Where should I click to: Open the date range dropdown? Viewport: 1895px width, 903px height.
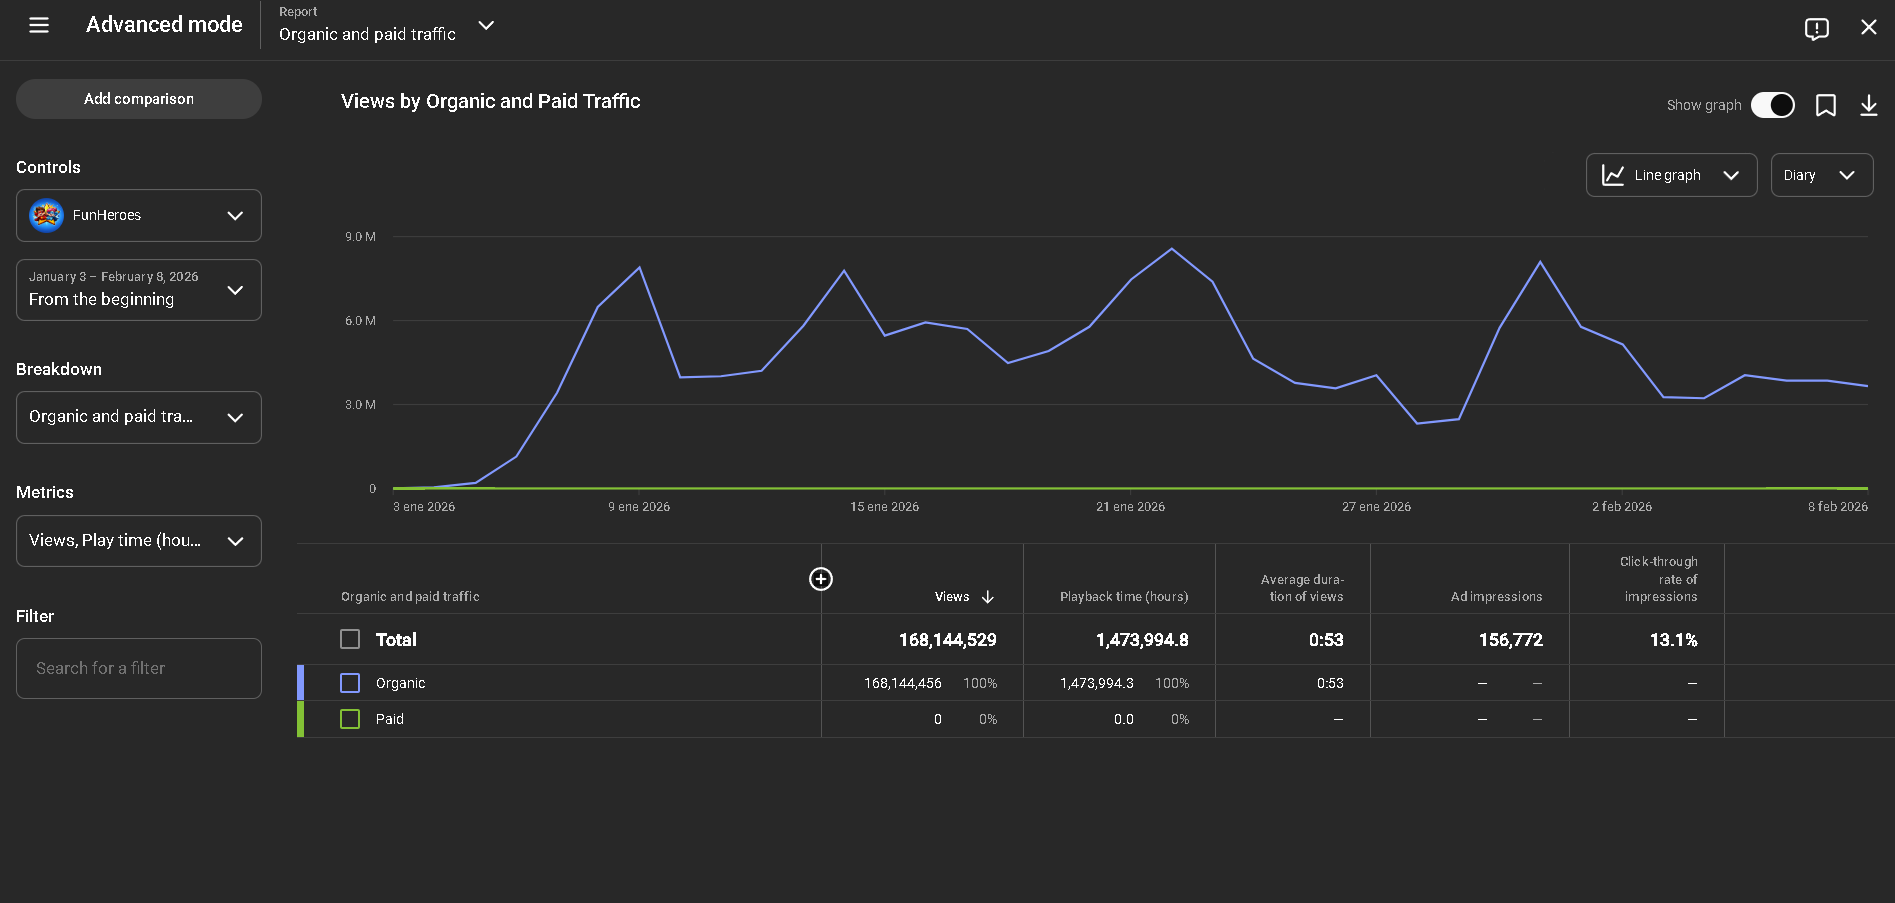[x=139, y=290]
